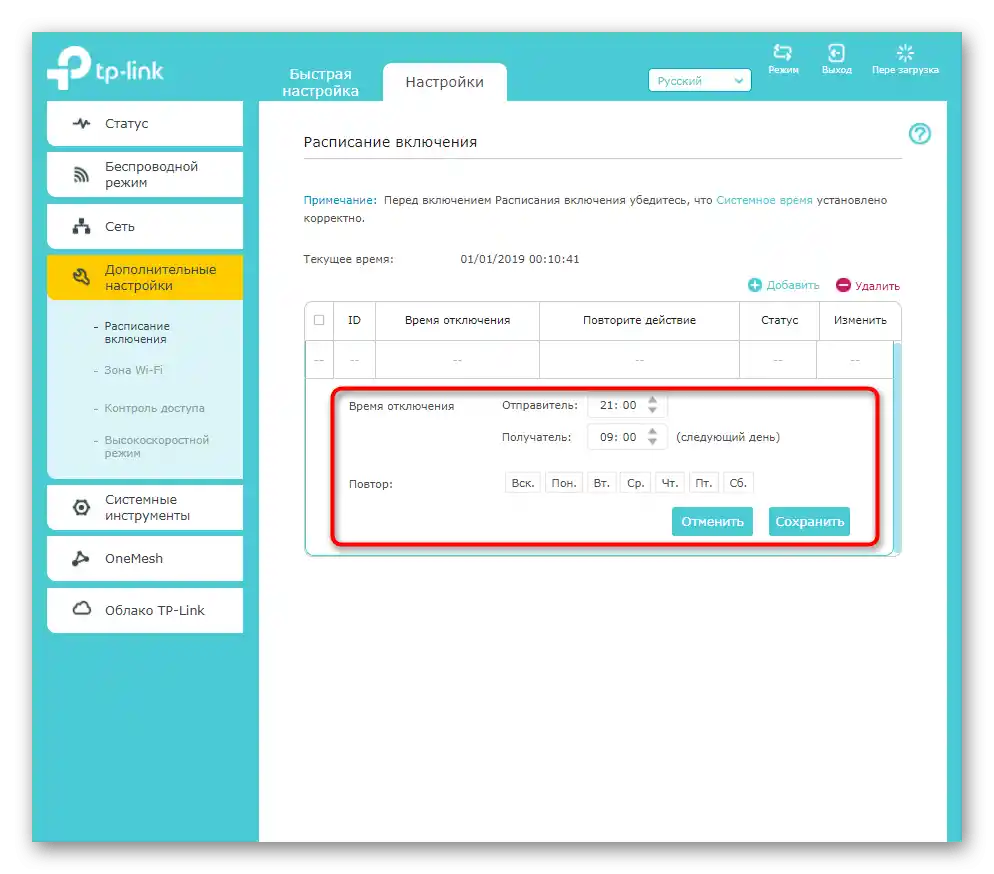
Task: Click the Удалить link text
Action: click(877, 286)
